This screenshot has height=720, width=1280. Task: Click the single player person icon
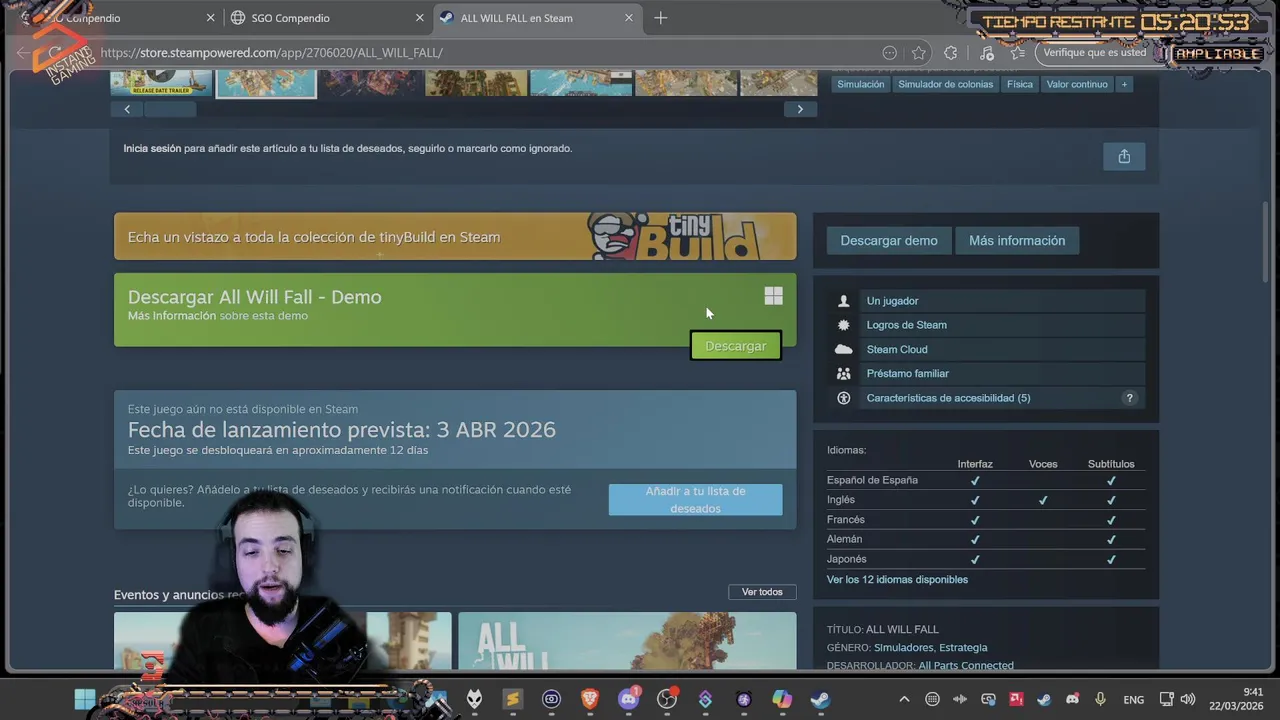(x=844, y=301)
